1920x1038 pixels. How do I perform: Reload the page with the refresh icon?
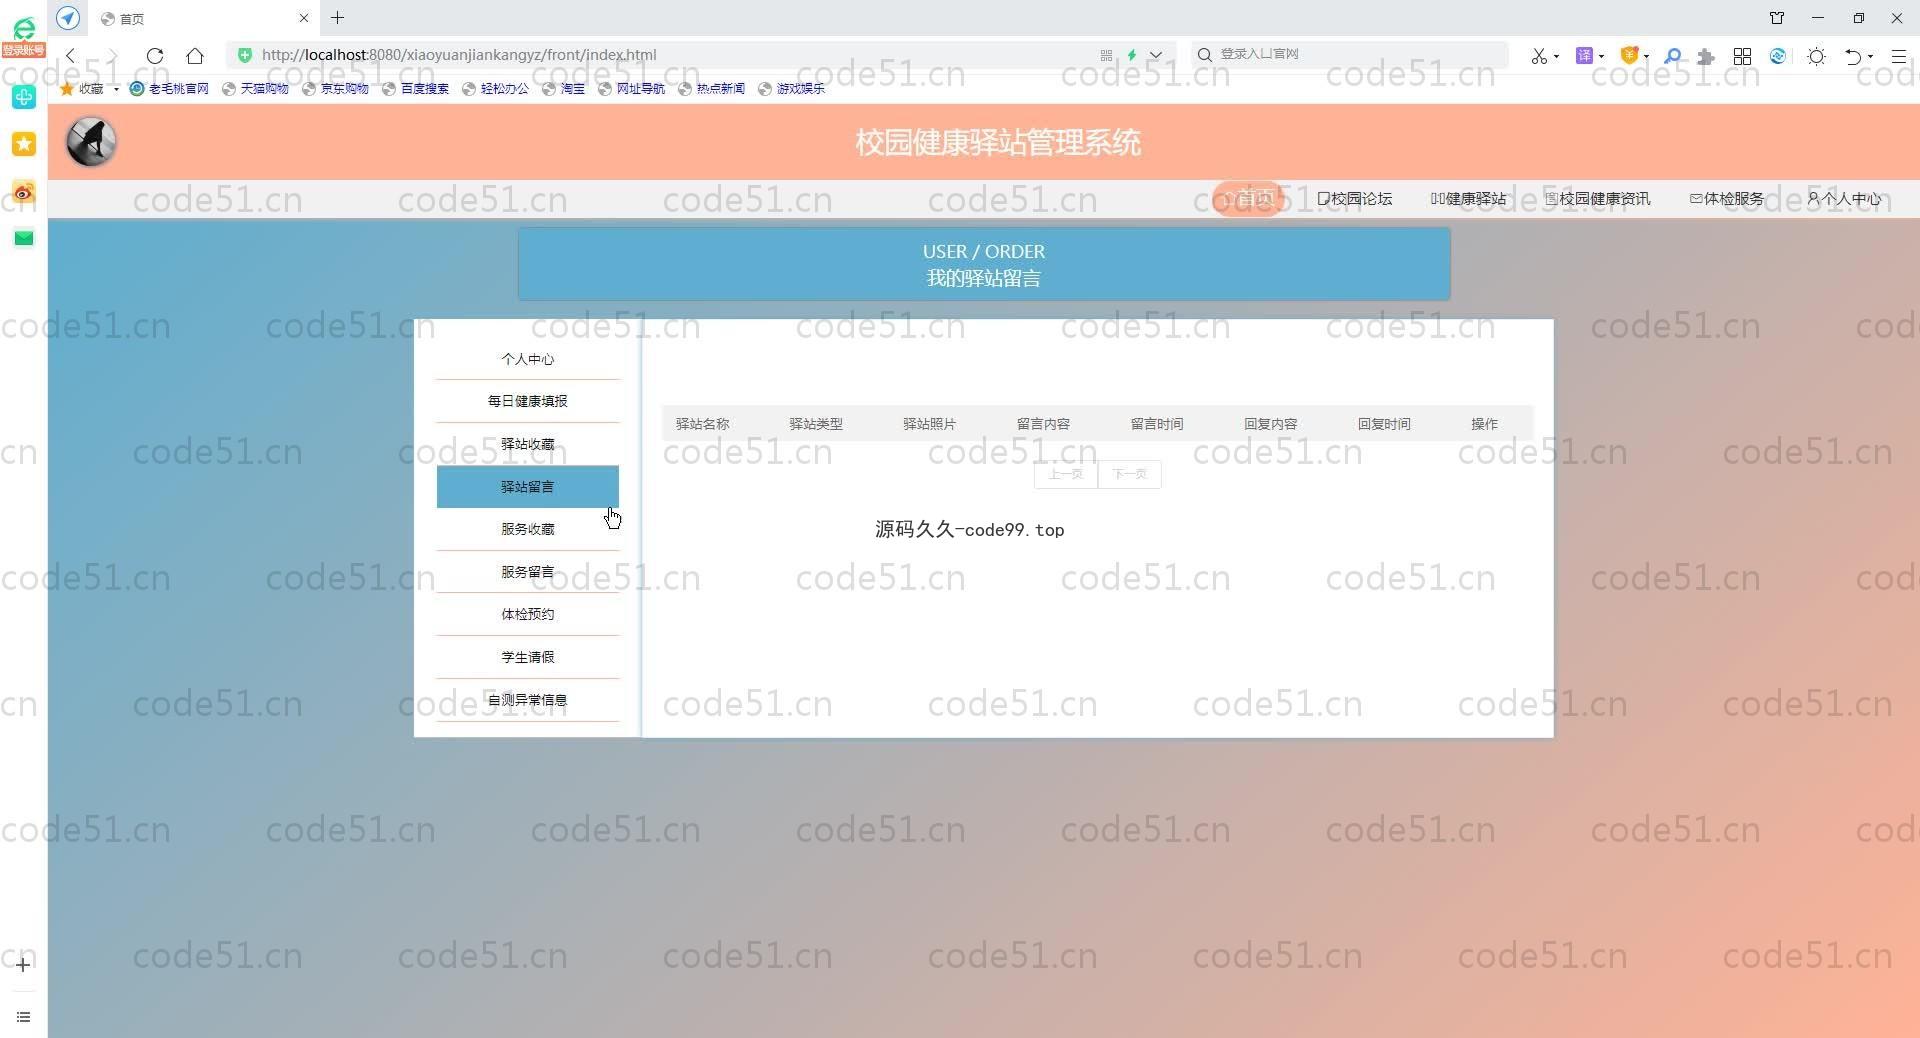(155, 56)
